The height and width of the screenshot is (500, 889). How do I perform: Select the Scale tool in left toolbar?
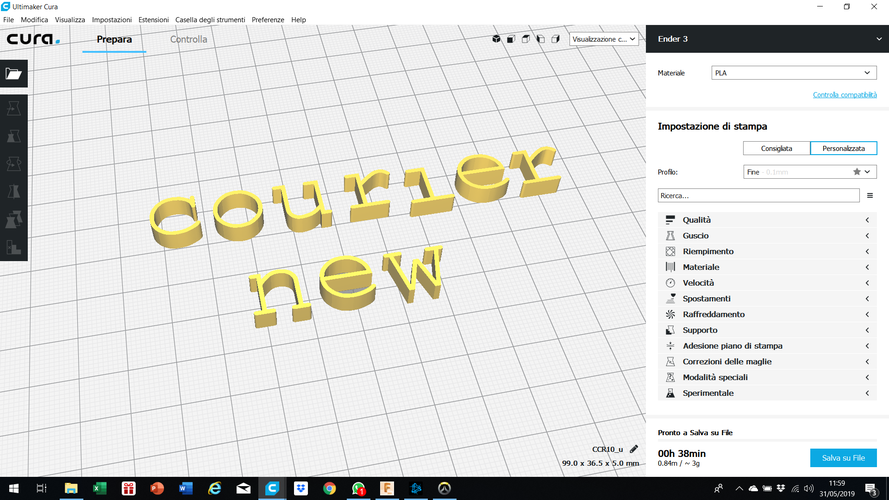[14, 136]
